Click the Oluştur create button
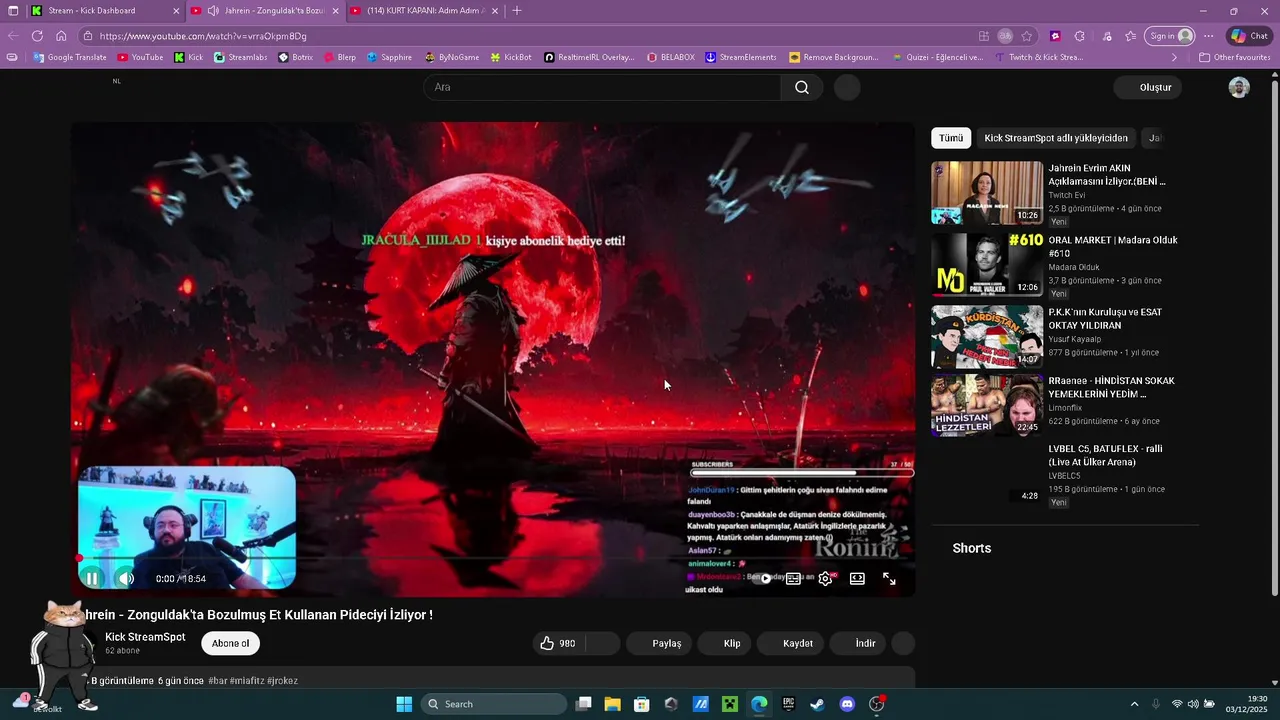 click(x=1148, y=87)
